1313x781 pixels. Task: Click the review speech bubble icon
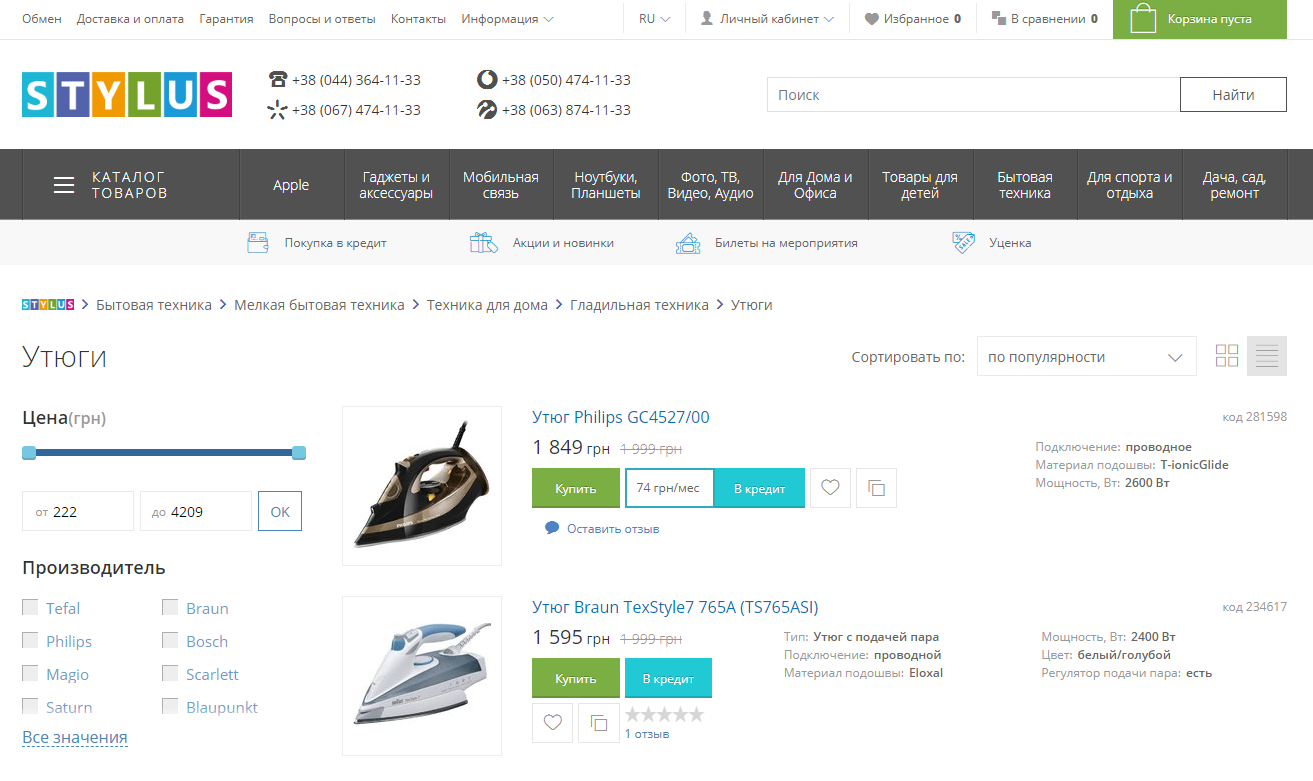tap(552, 528)
